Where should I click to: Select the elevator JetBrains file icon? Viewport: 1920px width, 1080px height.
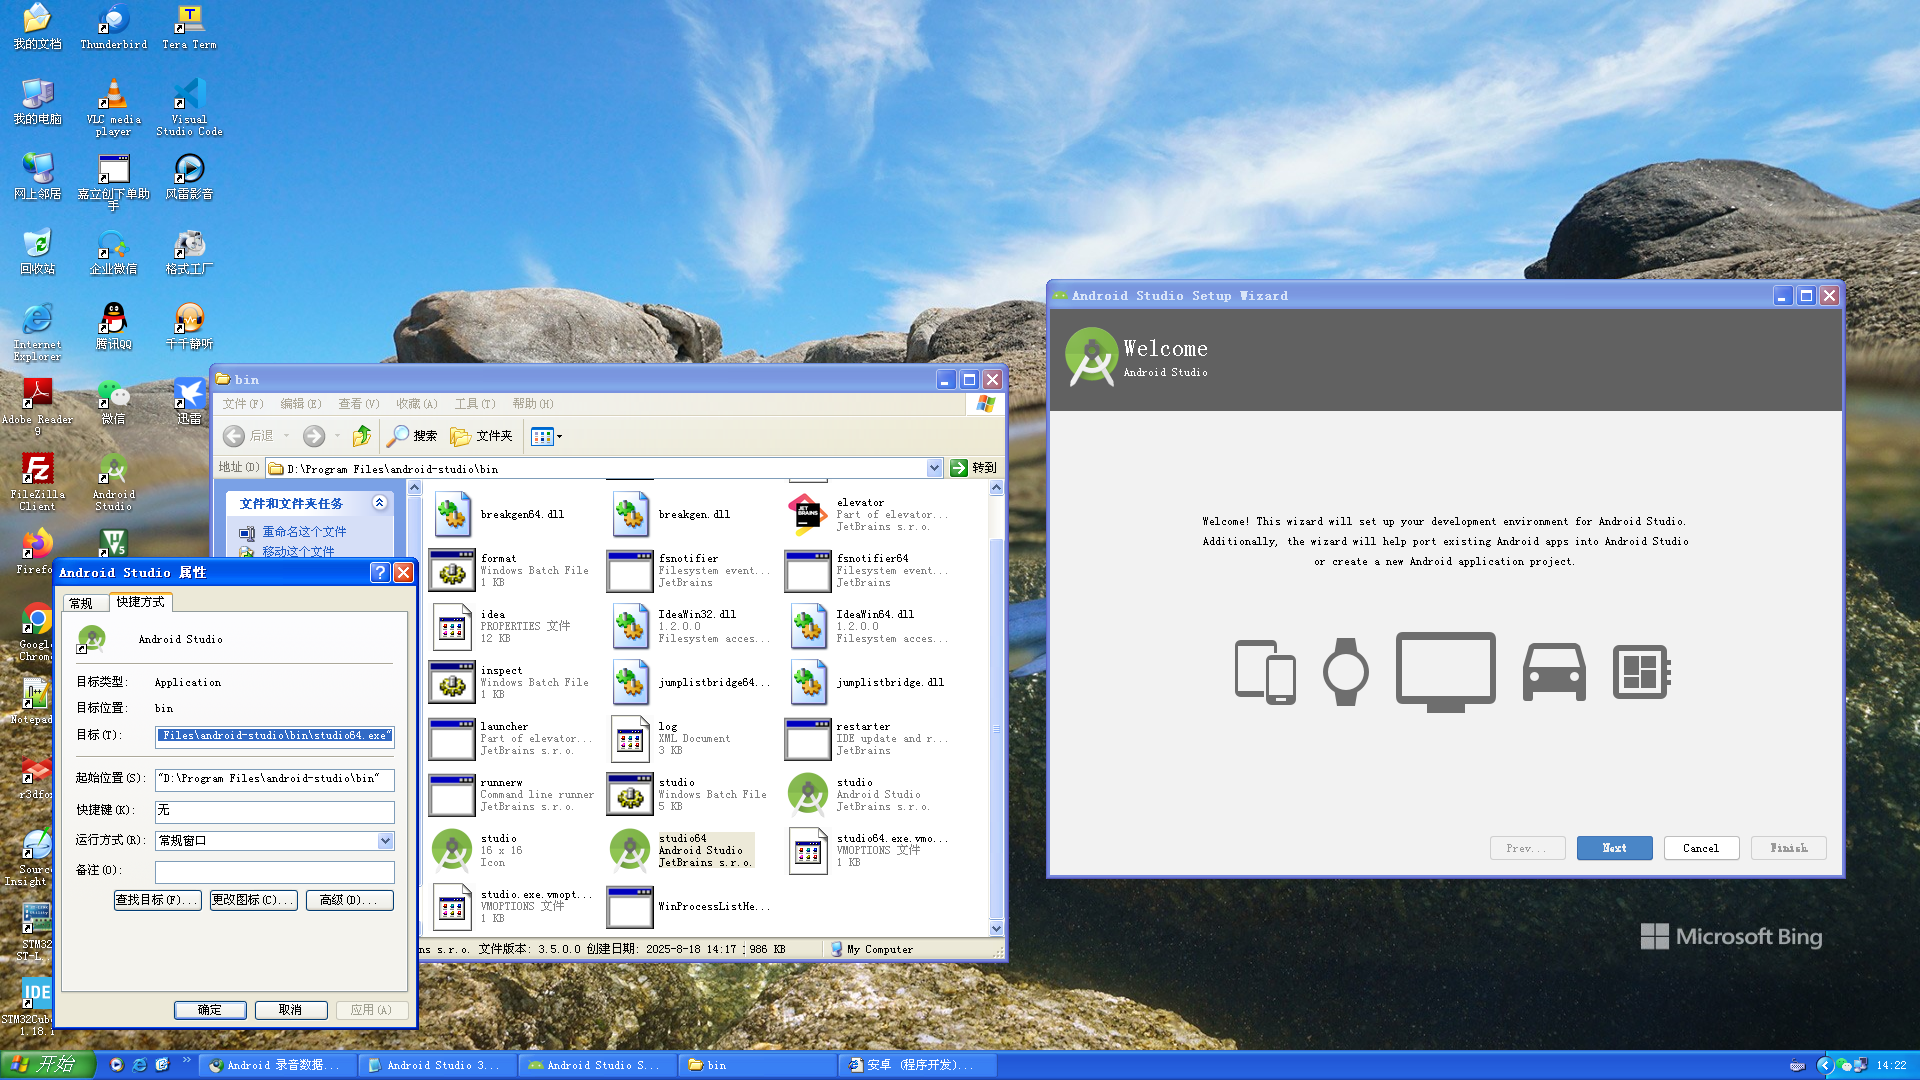(x=808, y=514)
